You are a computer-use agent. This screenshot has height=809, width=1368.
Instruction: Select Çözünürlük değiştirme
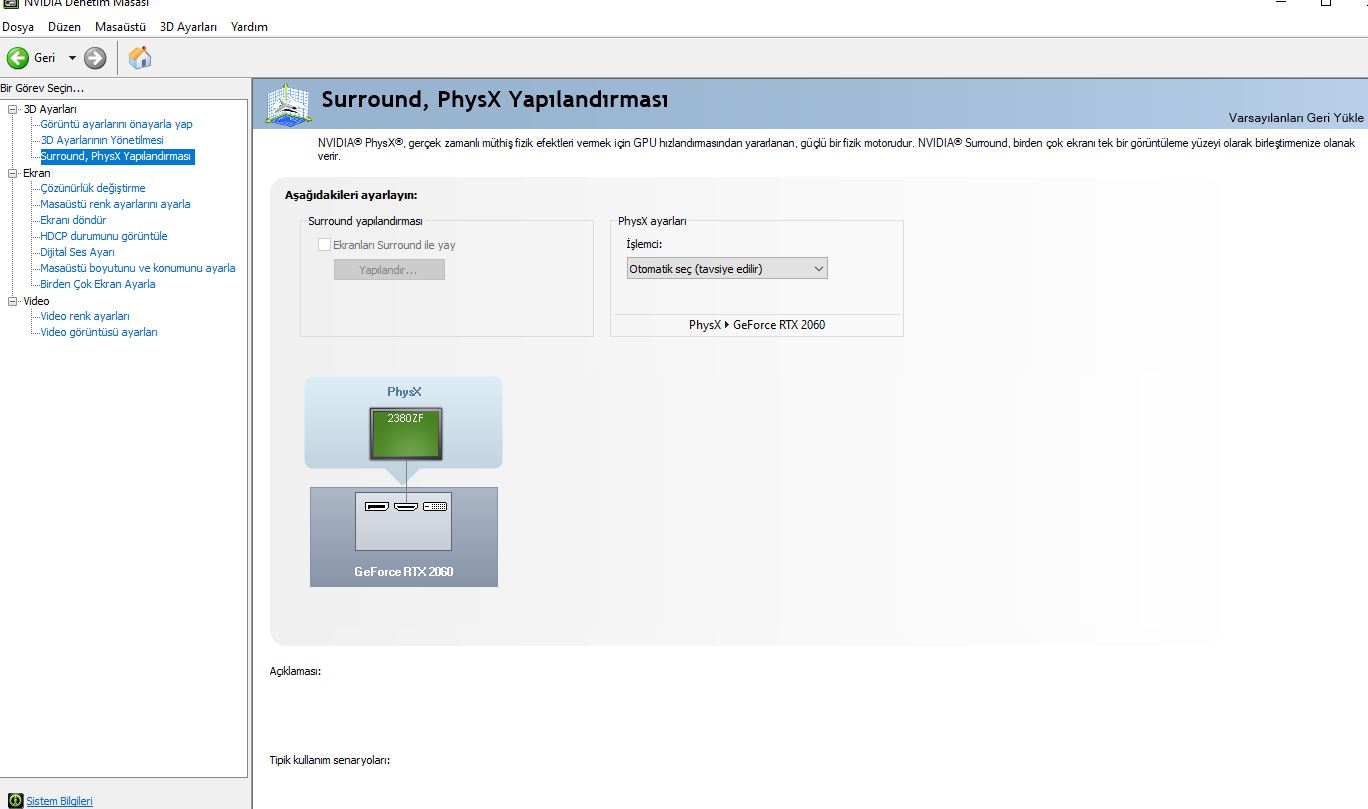click(x=93, y=188)
